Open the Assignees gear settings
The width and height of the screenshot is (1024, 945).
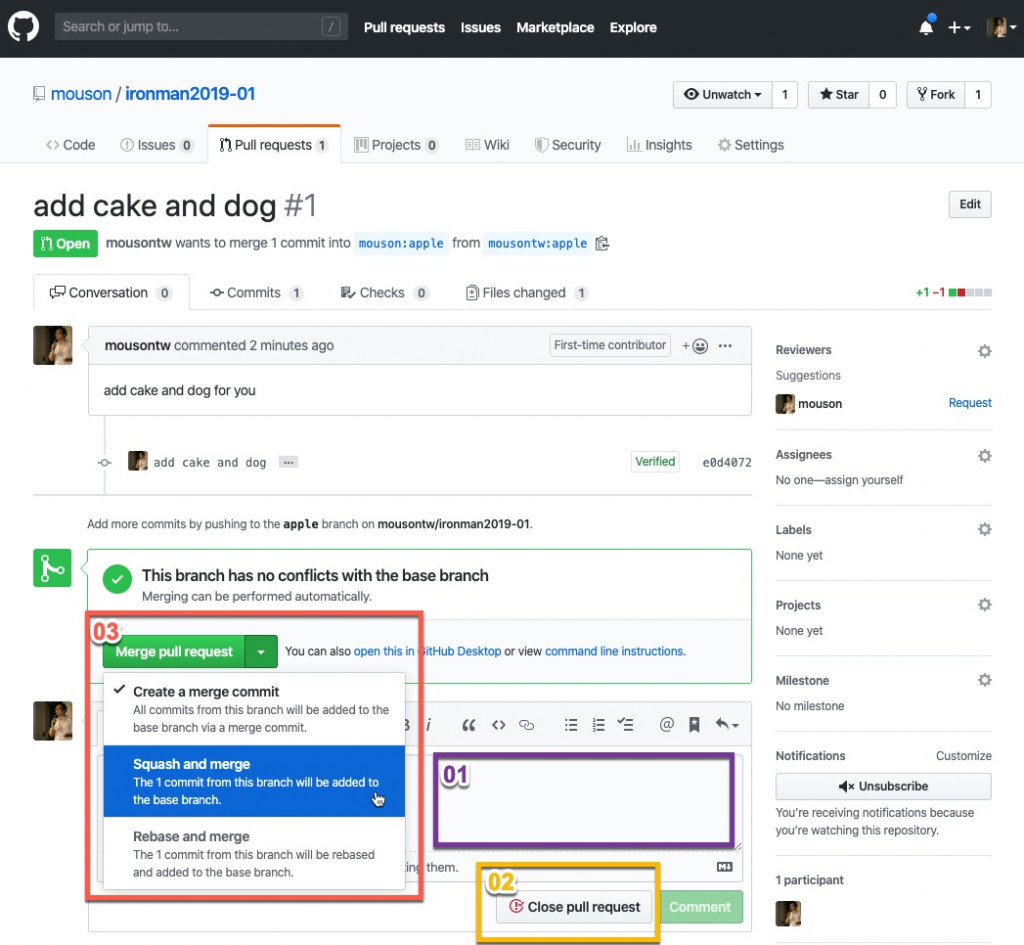pyautogui.click(x=984, y=455)
